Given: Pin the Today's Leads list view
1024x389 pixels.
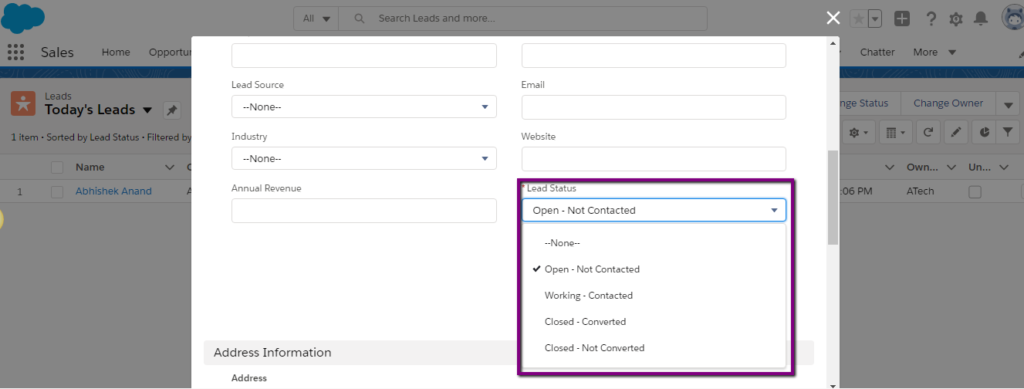Looking at the screenshot, I should tap(172, 110).
